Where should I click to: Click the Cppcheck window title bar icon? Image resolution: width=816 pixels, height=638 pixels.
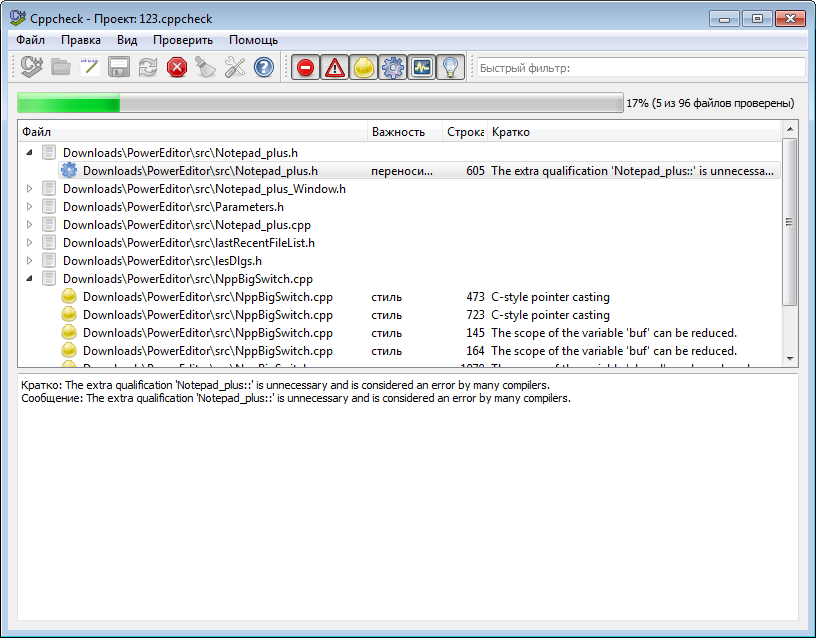click(17, 18)
